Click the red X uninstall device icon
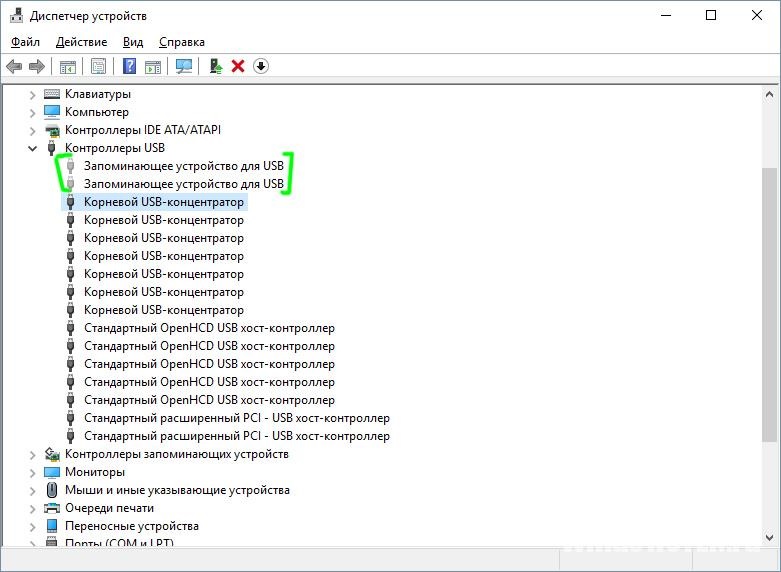Screen dimensions: 781x572 coord(238,66)
